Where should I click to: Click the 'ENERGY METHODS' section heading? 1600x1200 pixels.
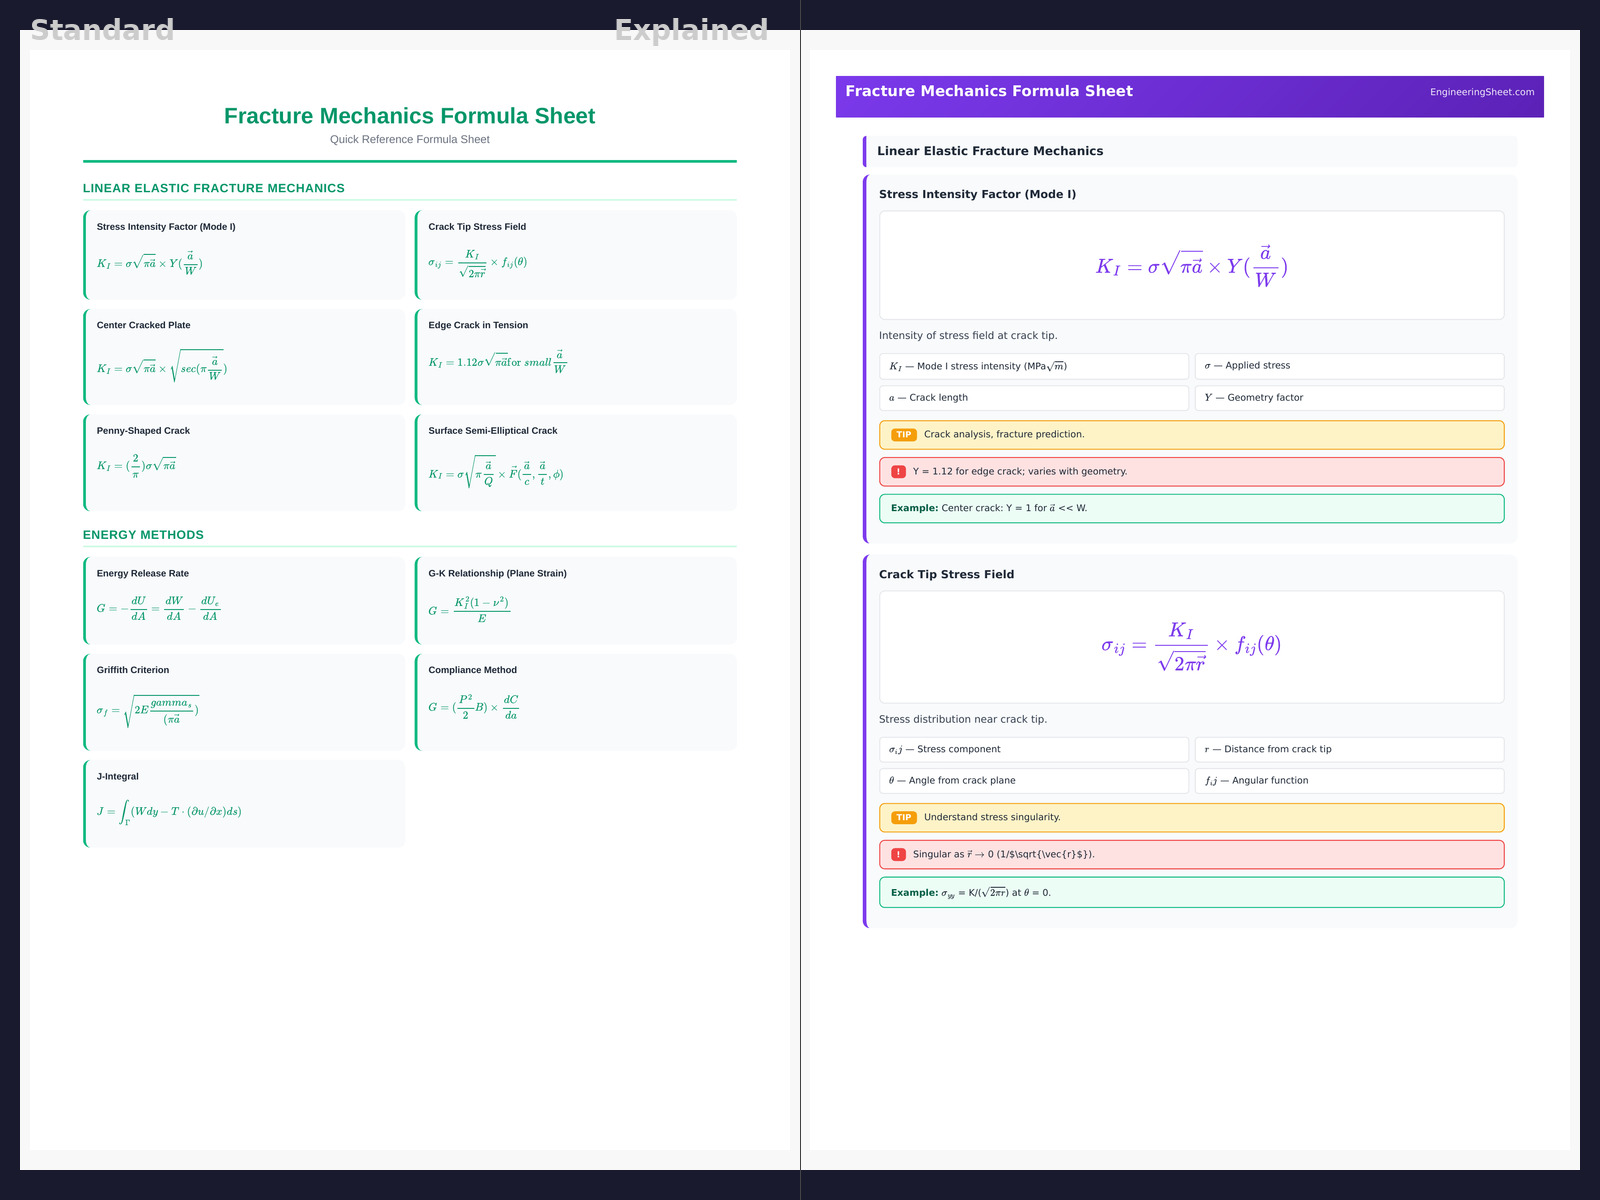point(143,535)
